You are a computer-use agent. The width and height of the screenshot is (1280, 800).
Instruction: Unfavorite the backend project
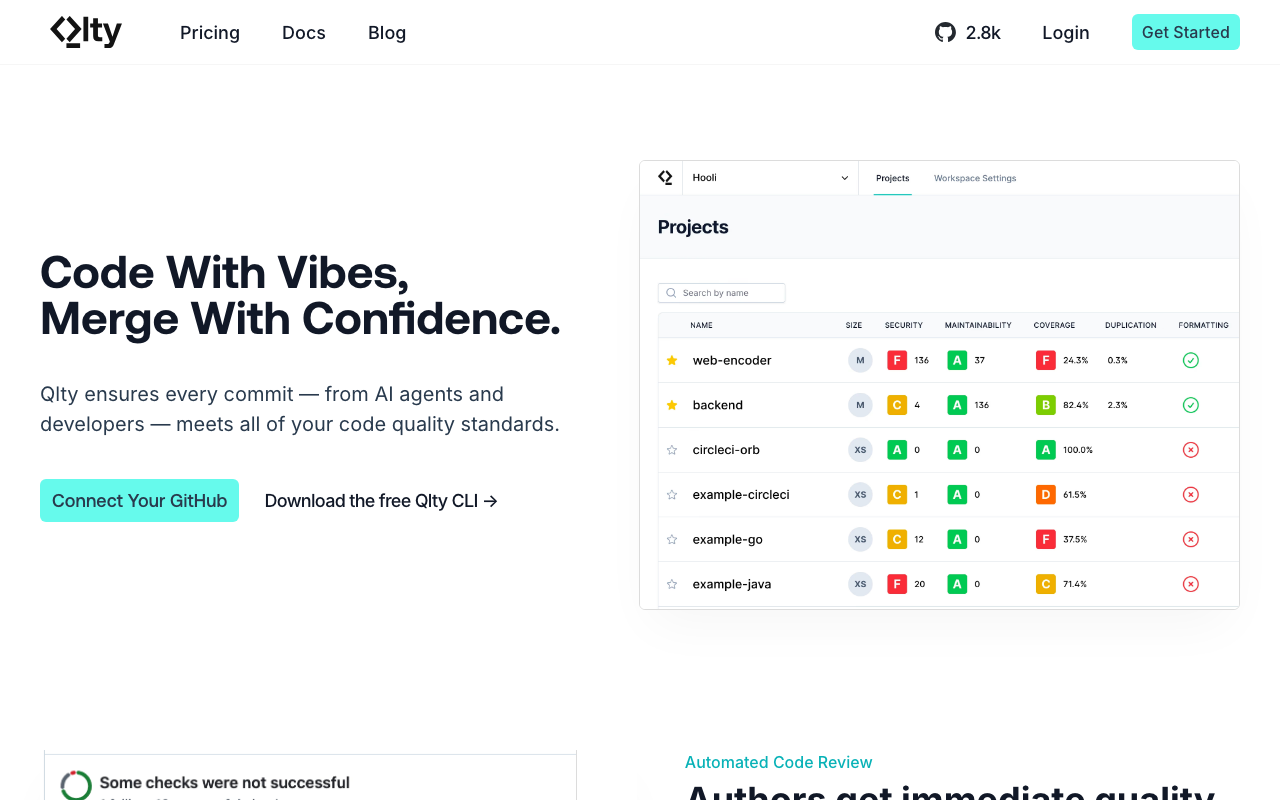(672, 405)
